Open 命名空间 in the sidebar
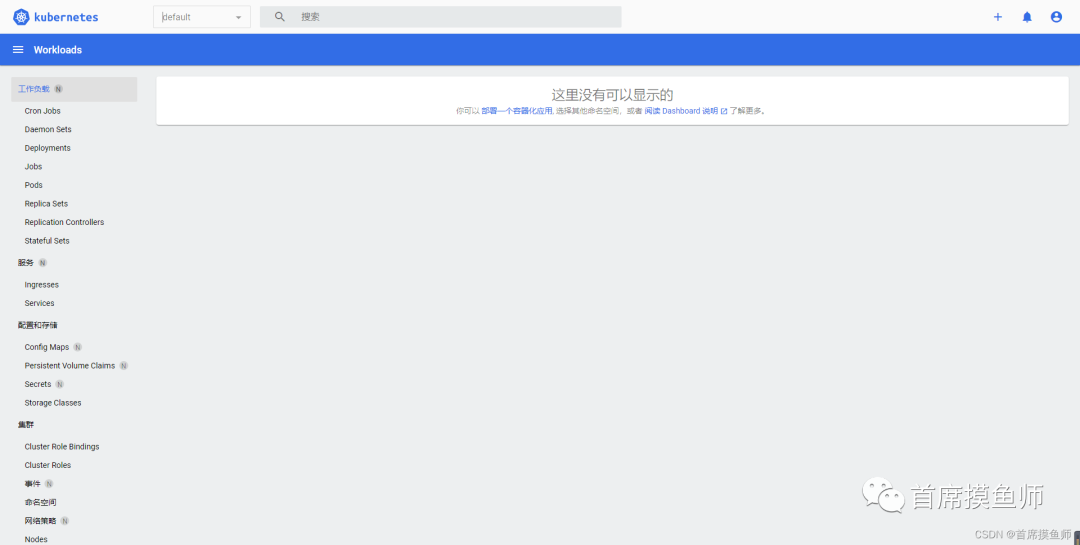This screenshot has height=545, width=1080. tap(41, 502)
